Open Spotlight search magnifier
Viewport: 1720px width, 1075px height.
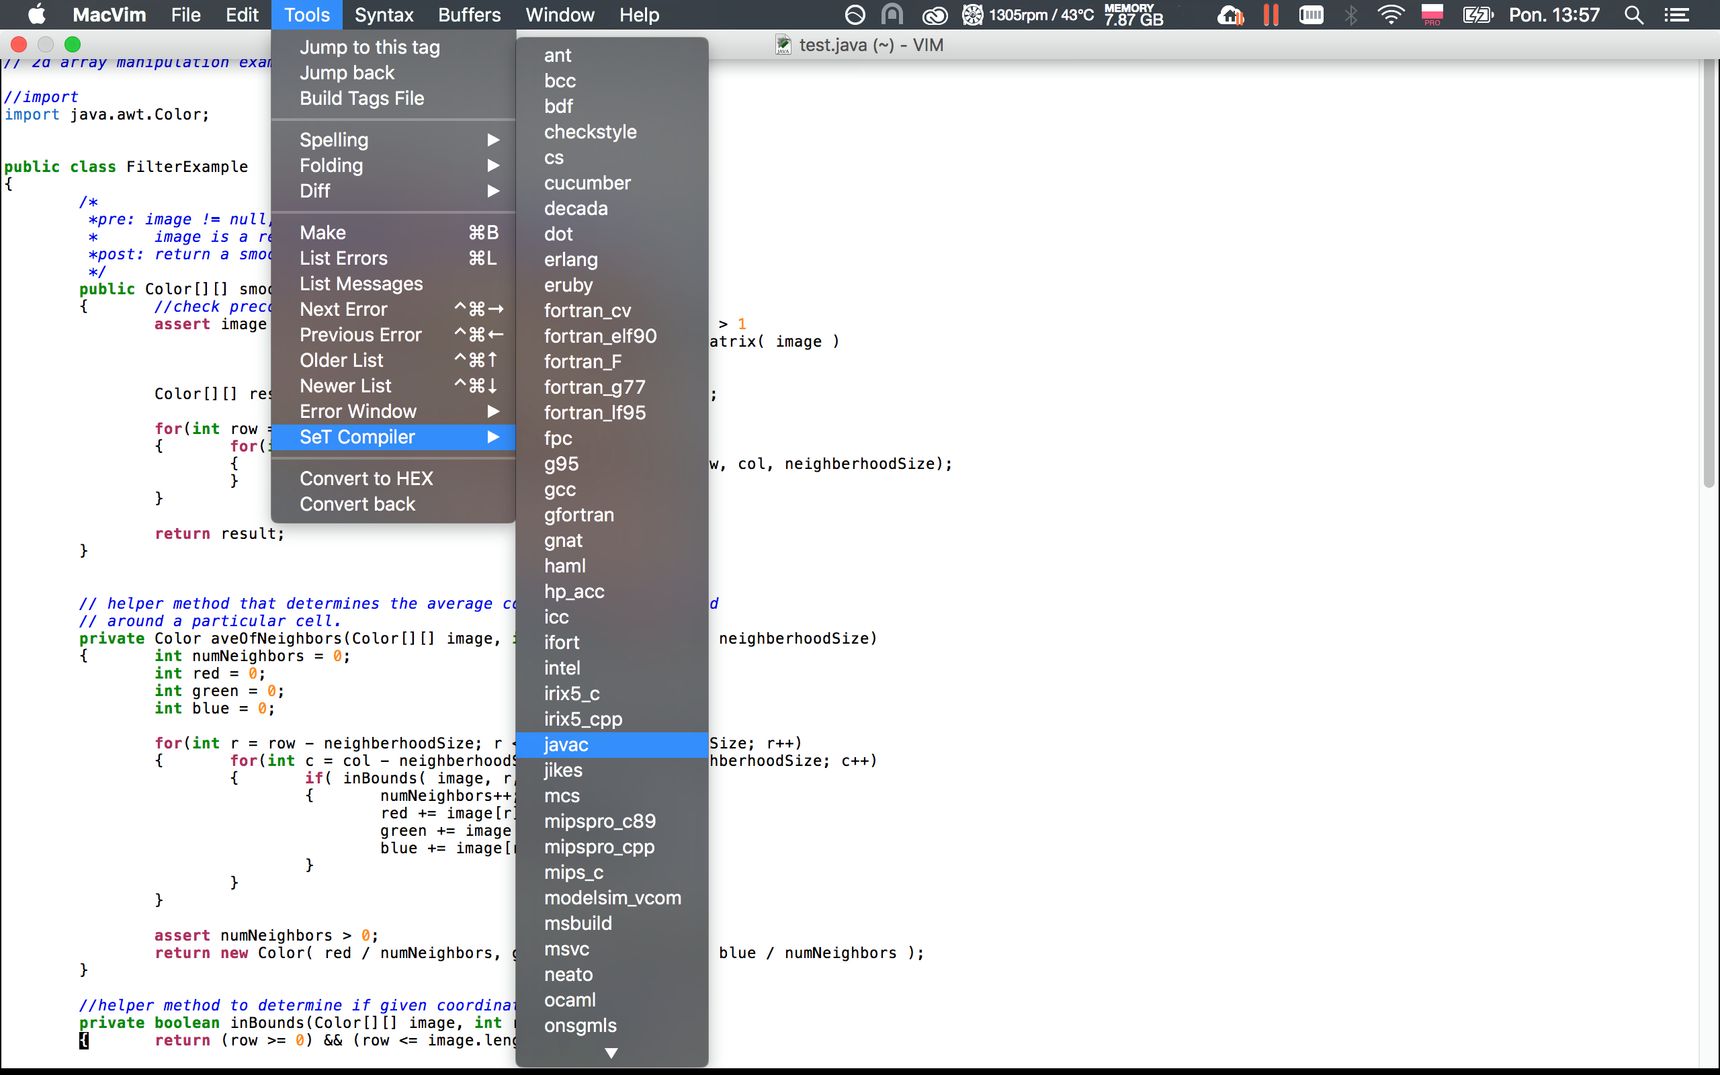(x=1634, y=15)
